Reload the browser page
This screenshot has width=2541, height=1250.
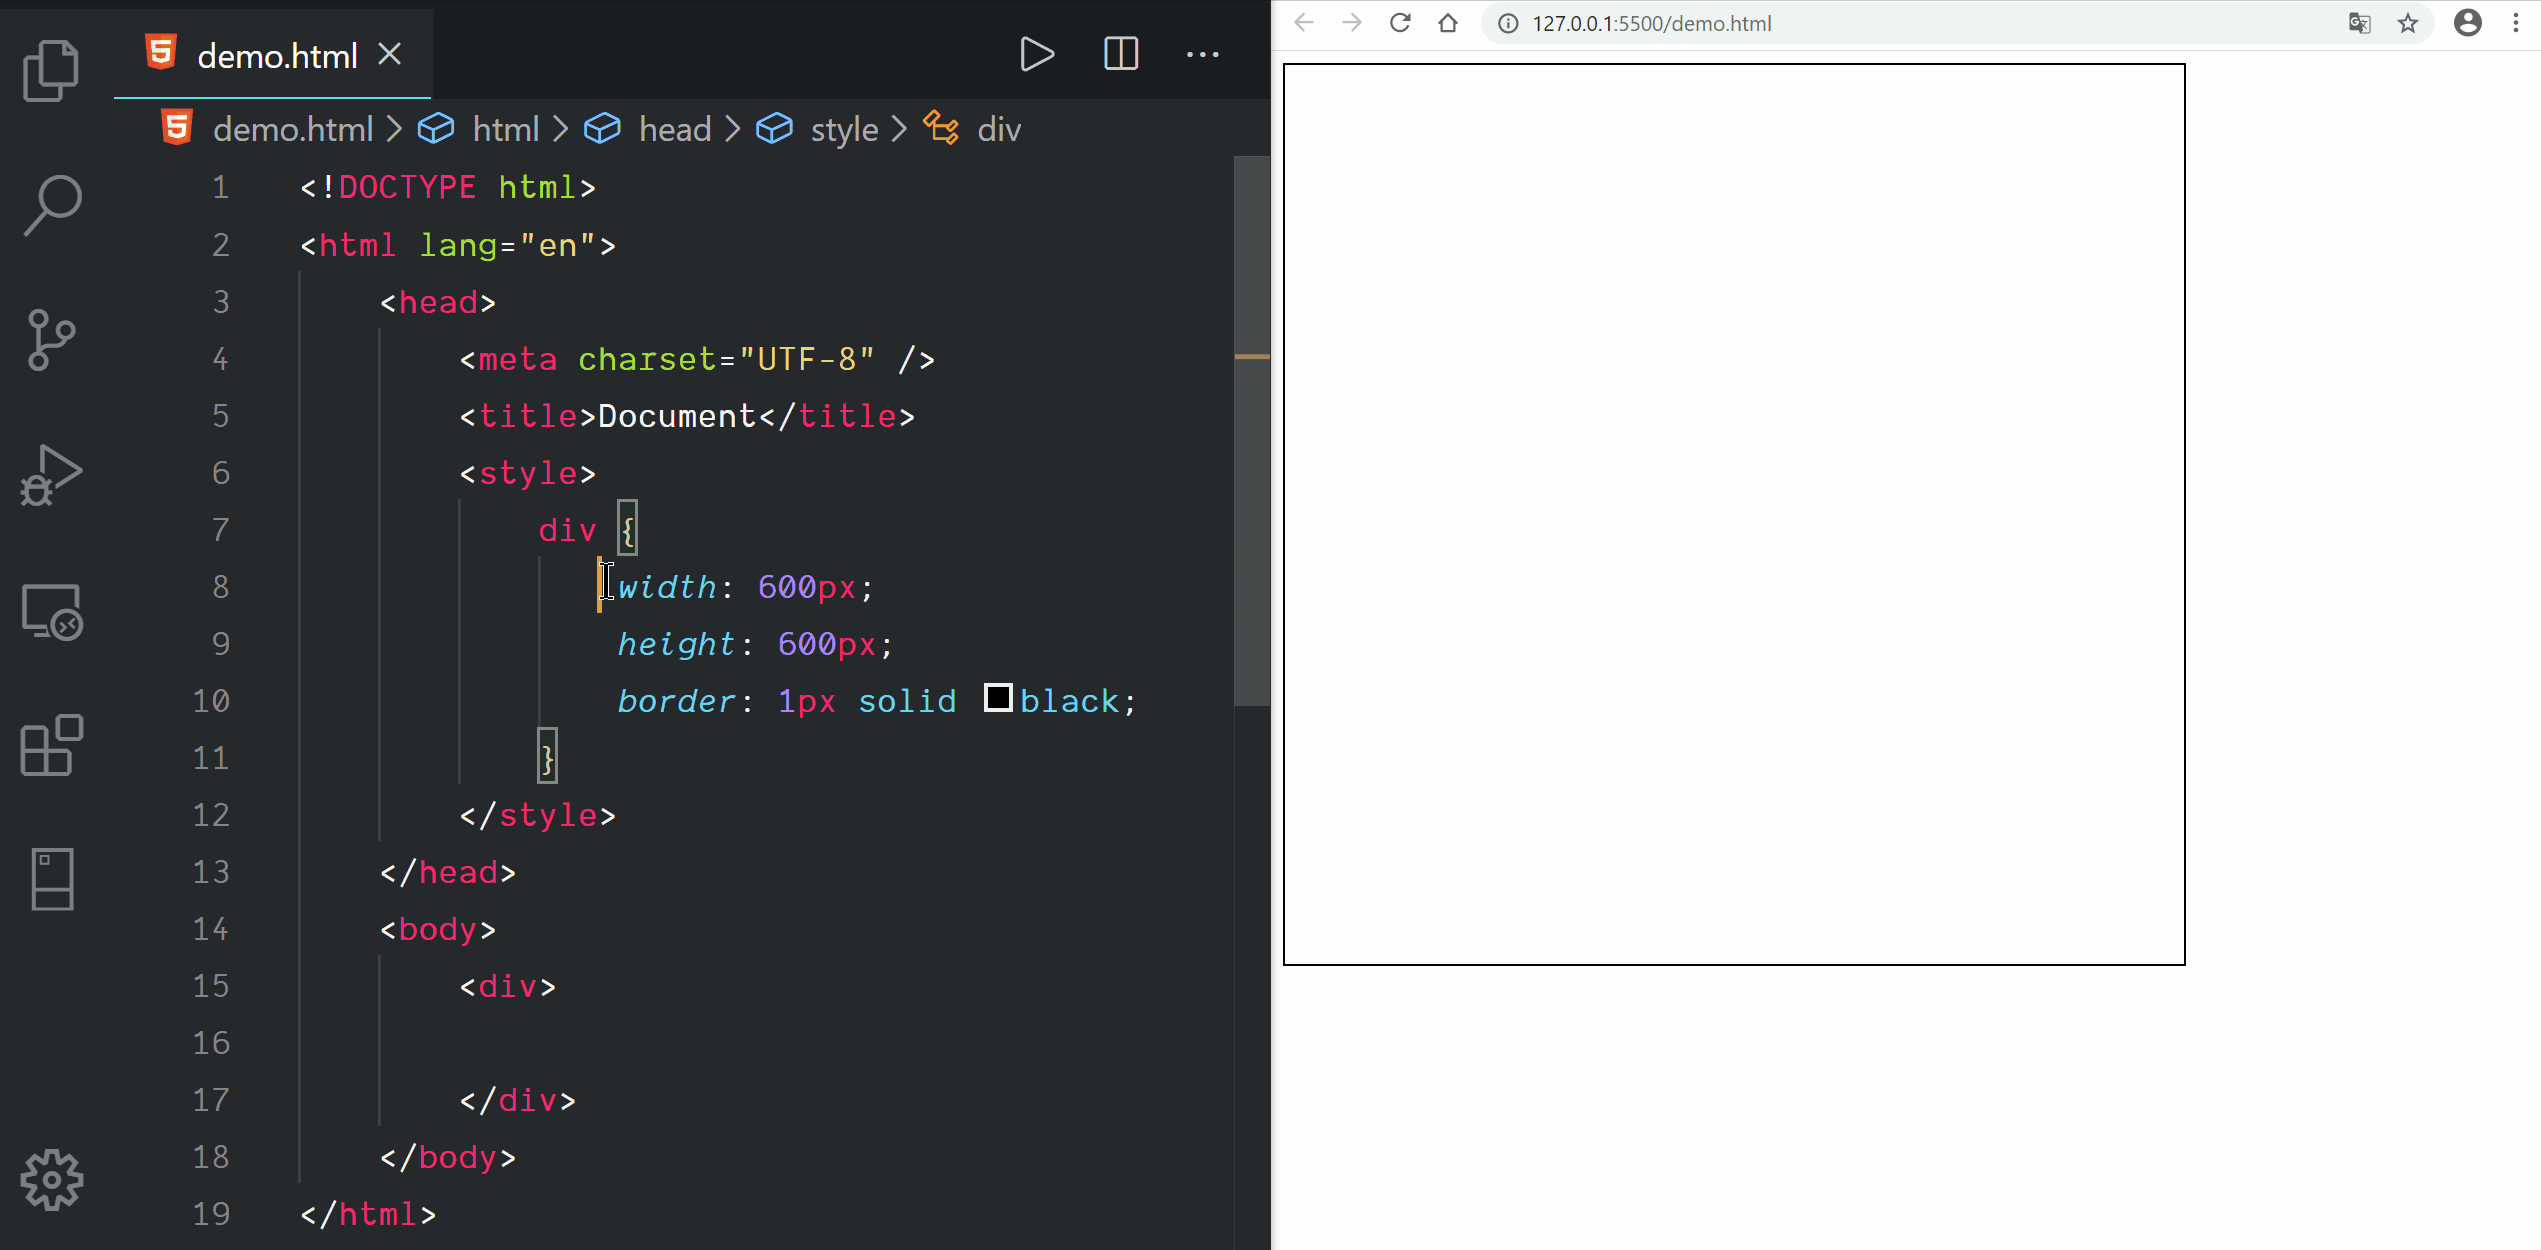(x=1400, y=23)
